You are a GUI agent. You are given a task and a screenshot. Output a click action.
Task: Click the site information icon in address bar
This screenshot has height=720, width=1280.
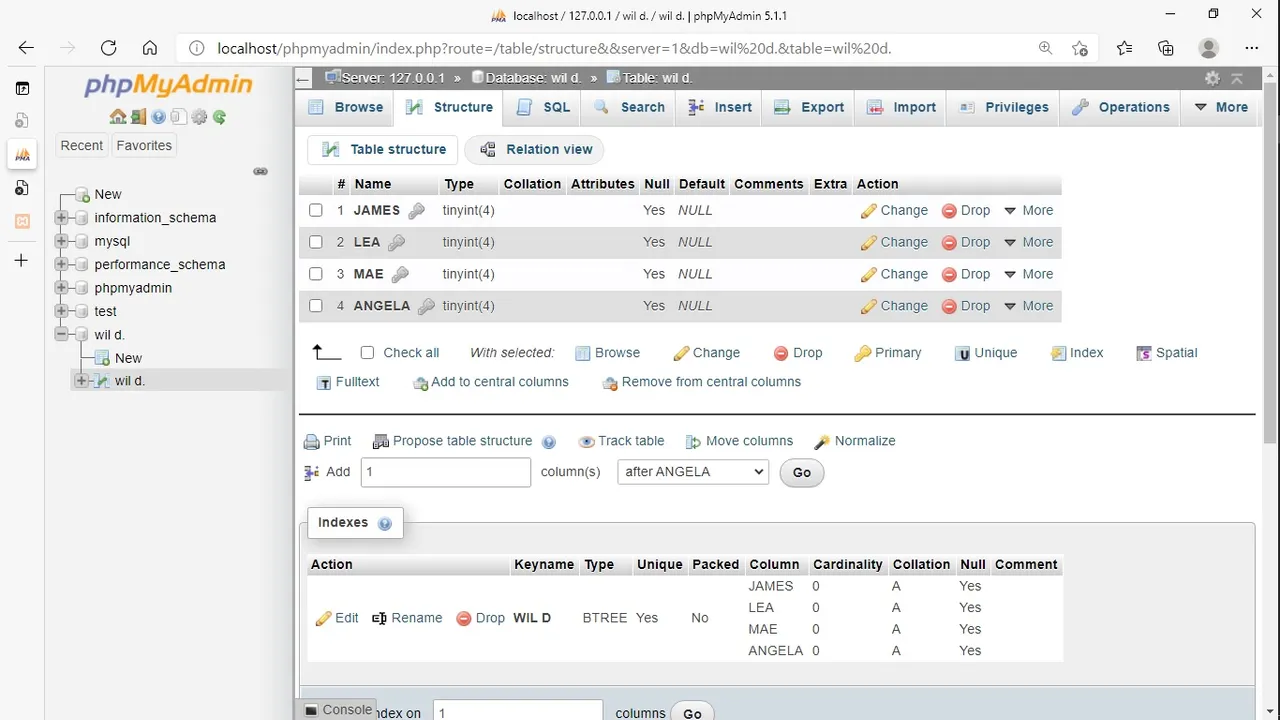click(197, 48)
